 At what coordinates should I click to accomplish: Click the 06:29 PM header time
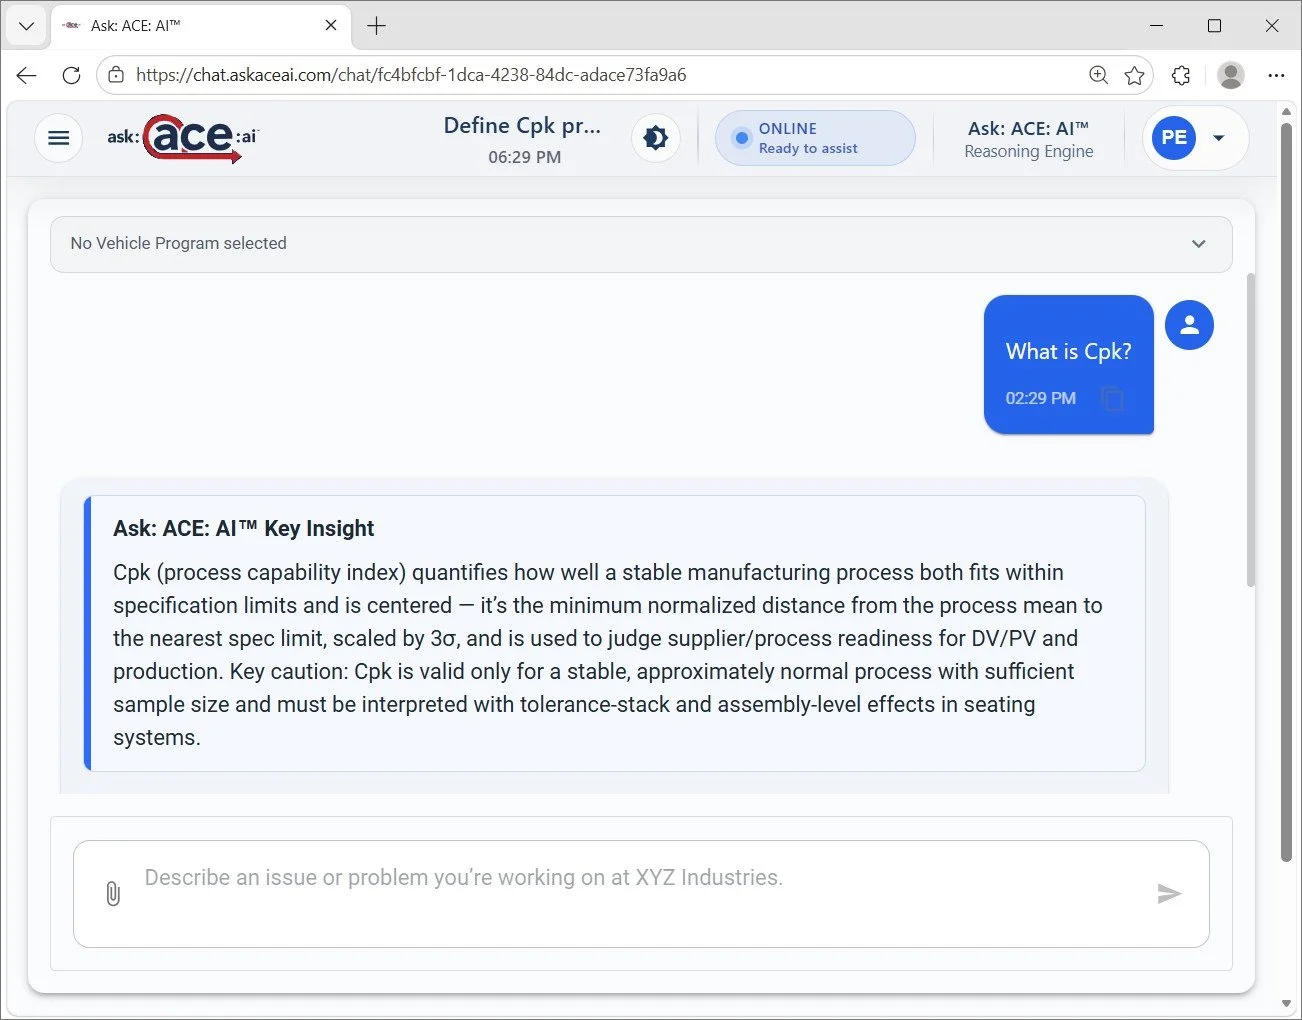pos(524,157)
